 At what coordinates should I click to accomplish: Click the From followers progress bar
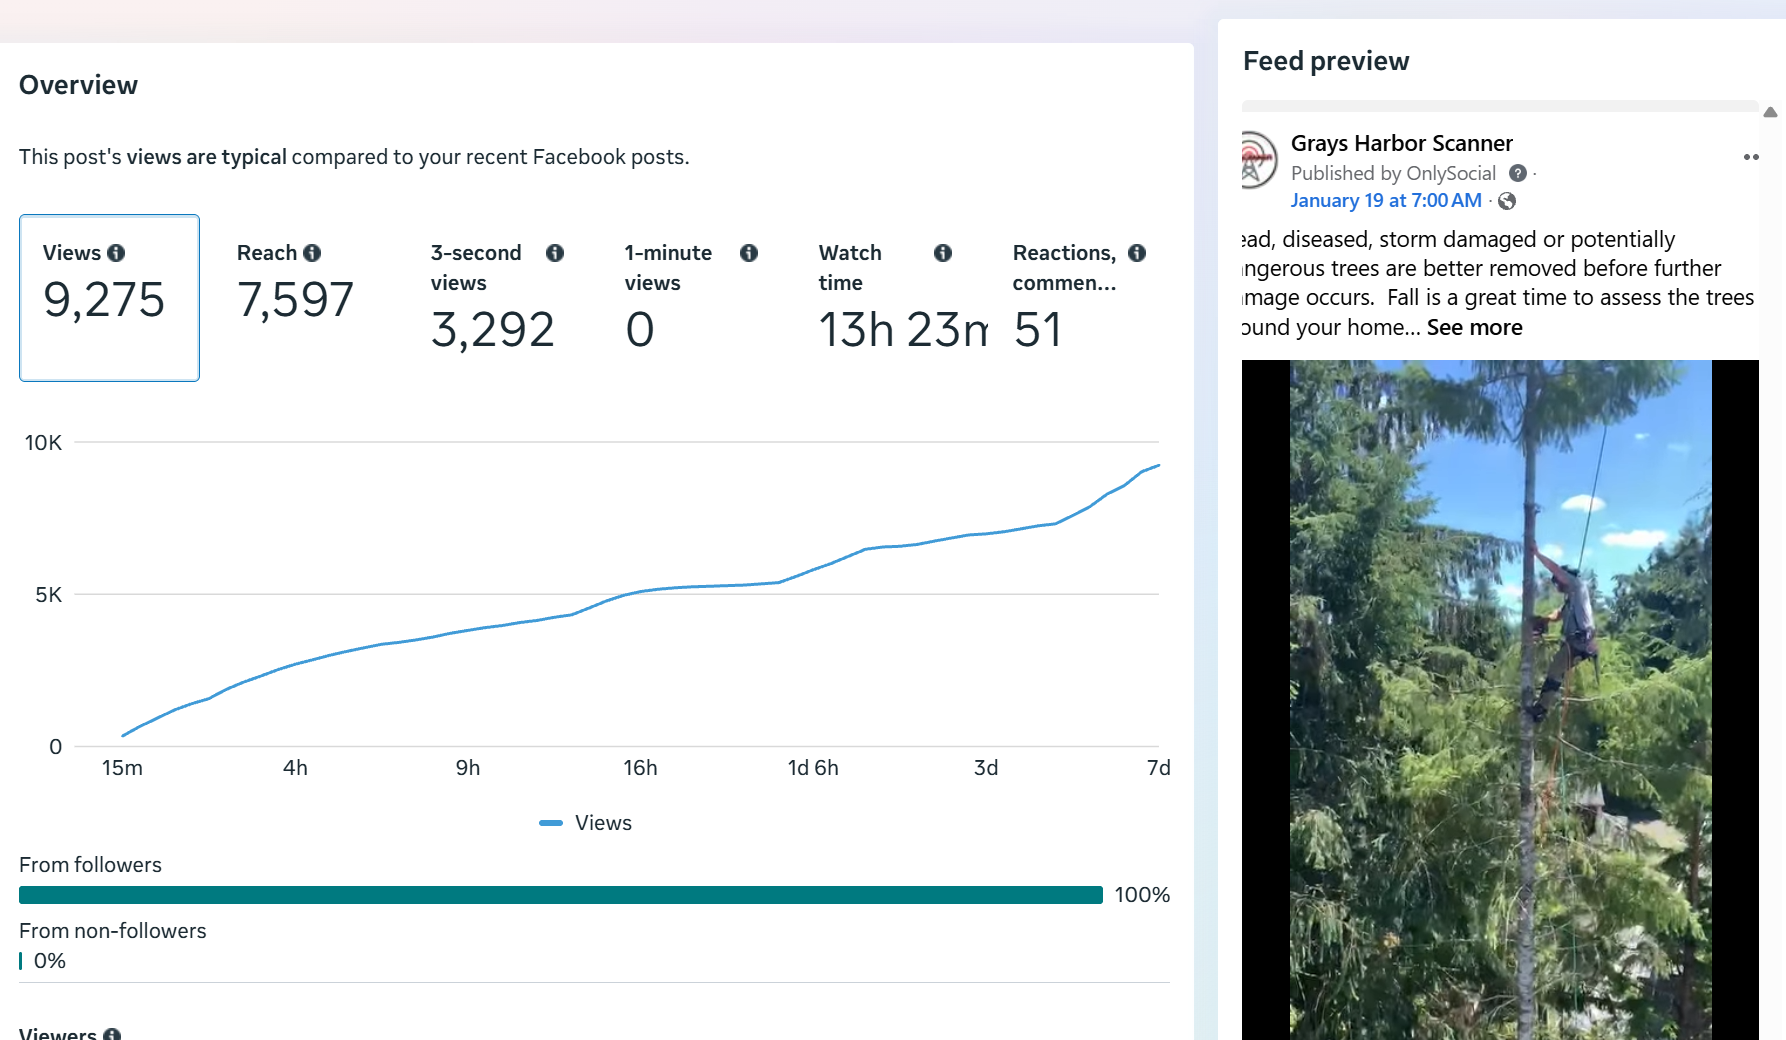tap(560, 895)
